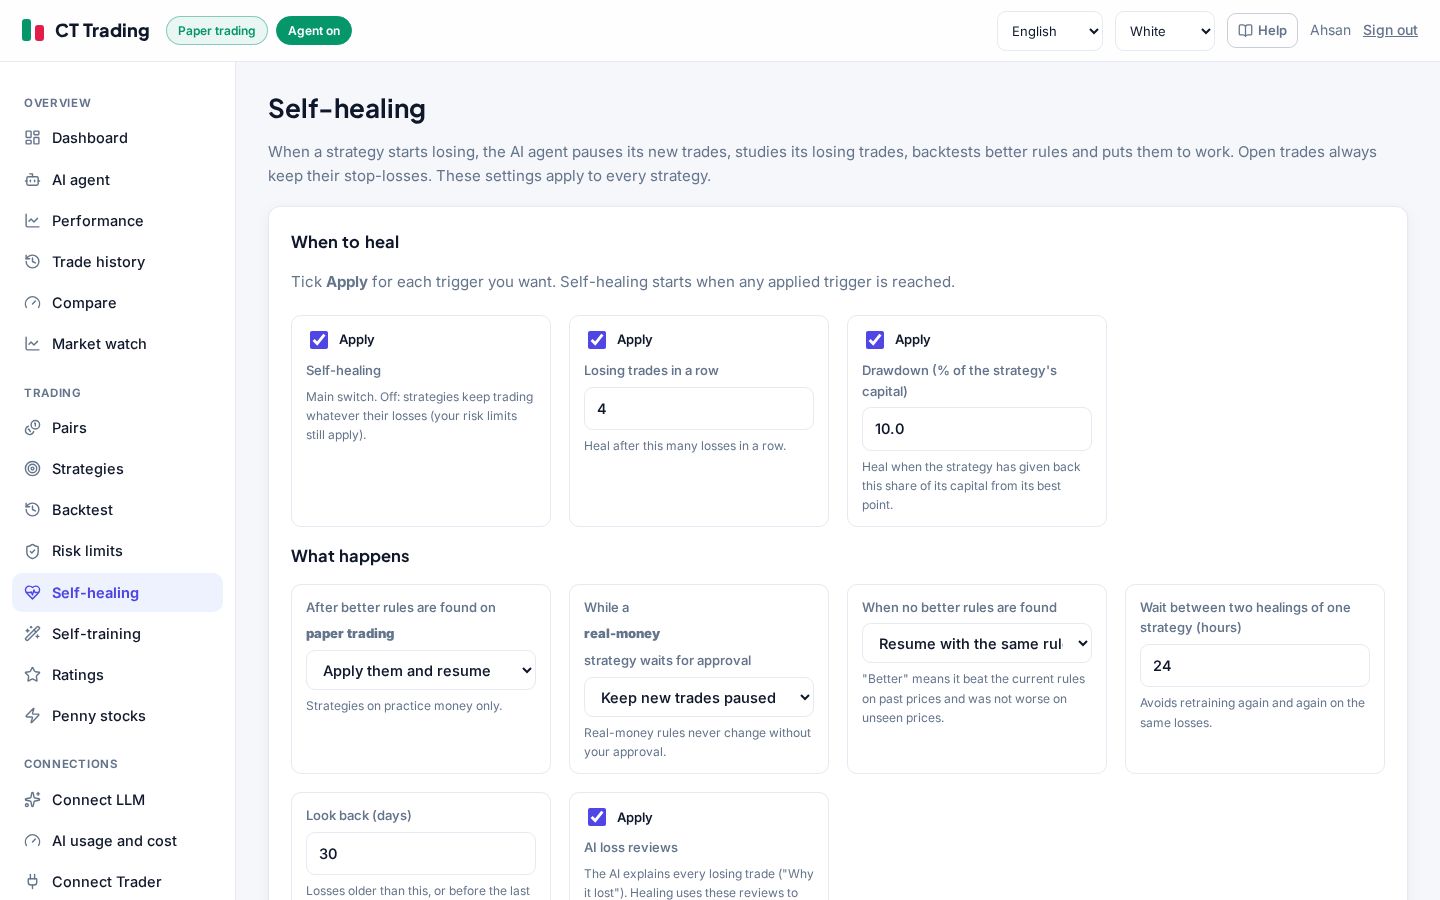The height and width of the screenshot is (900, 1440).
Task: Click the Pairs icon in sidebar
Action: (32, 428)
